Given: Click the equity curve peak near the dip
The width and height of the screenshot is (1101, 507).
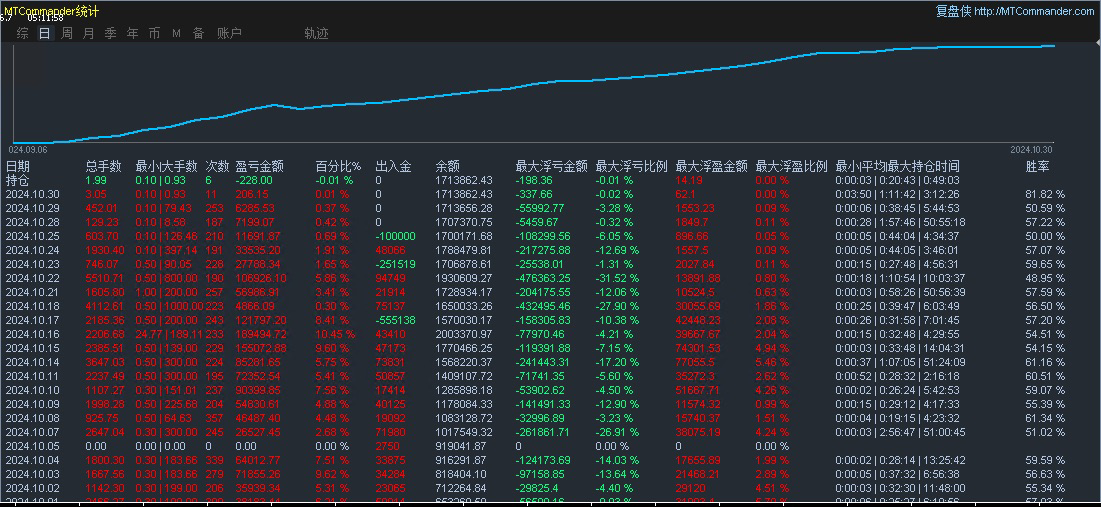Looking at the screenshot, I should [x=275, y=105].
